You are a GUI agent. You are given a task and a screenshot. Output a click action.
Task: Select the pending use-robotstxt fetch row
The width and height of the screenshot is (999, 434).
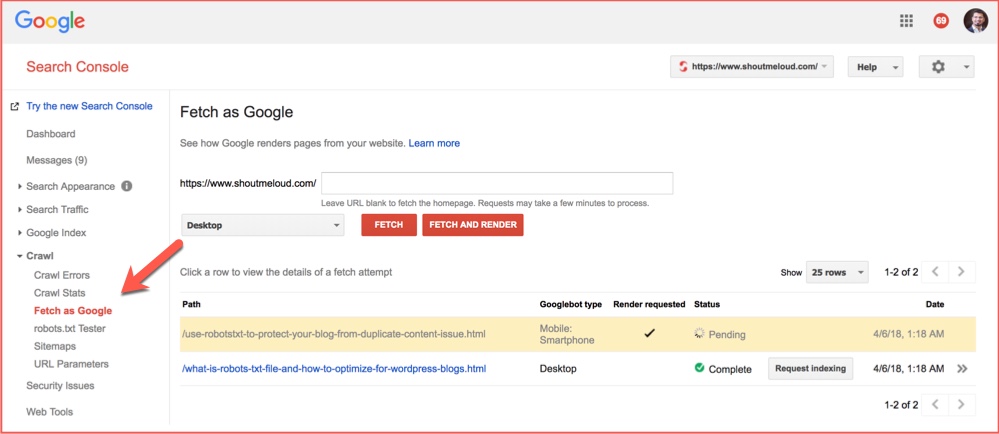[578, 335]
